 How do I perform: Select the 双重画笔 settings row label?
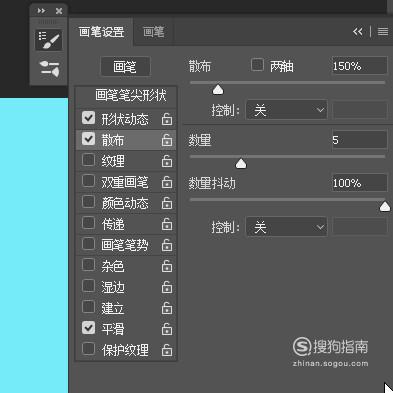click(125, 182)
